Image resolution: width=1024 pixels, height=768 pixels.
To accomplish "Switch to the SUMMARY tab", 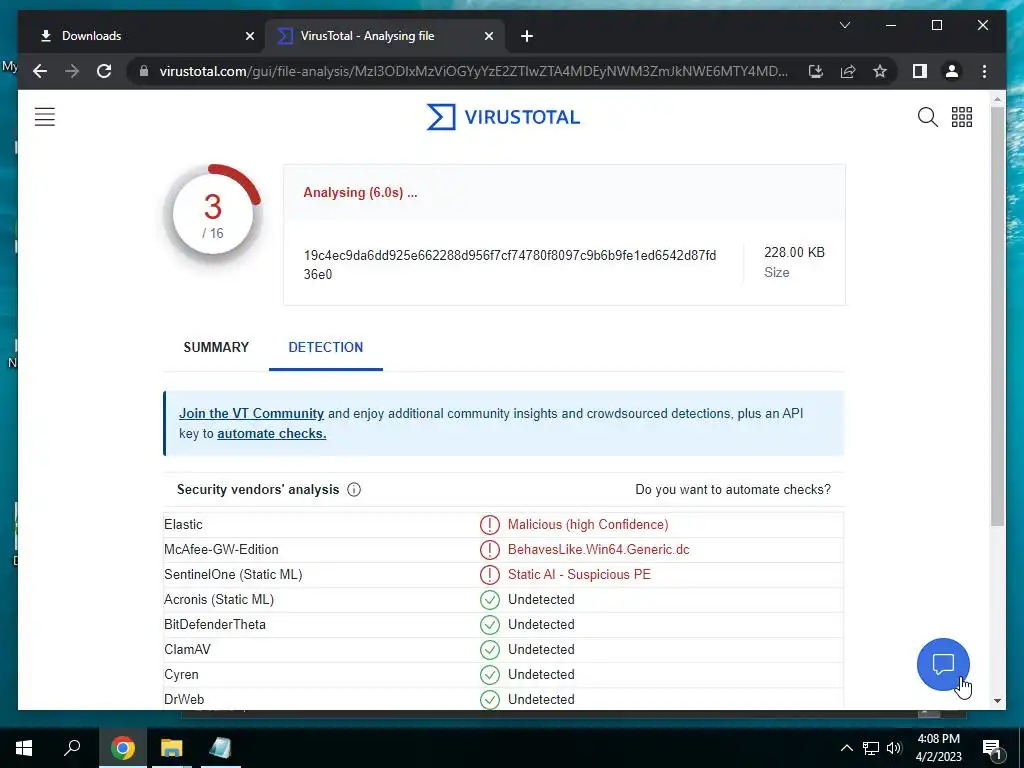I will [216, 347].
